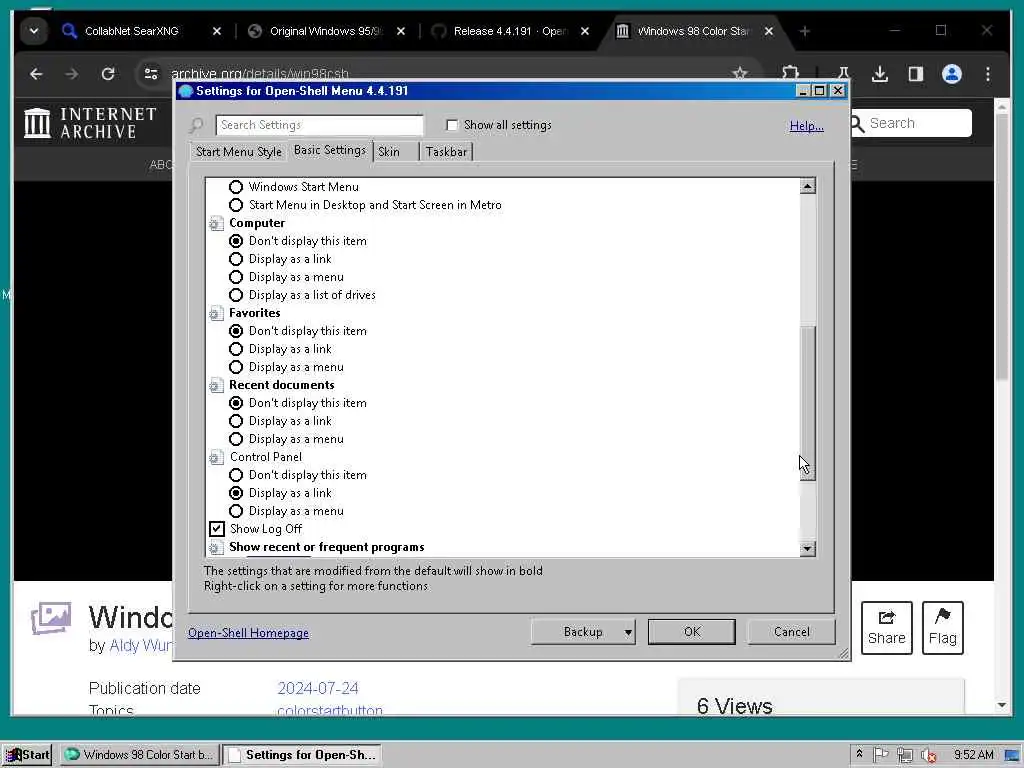
Task: Click the OK button
Action: [x=692, y=632]
